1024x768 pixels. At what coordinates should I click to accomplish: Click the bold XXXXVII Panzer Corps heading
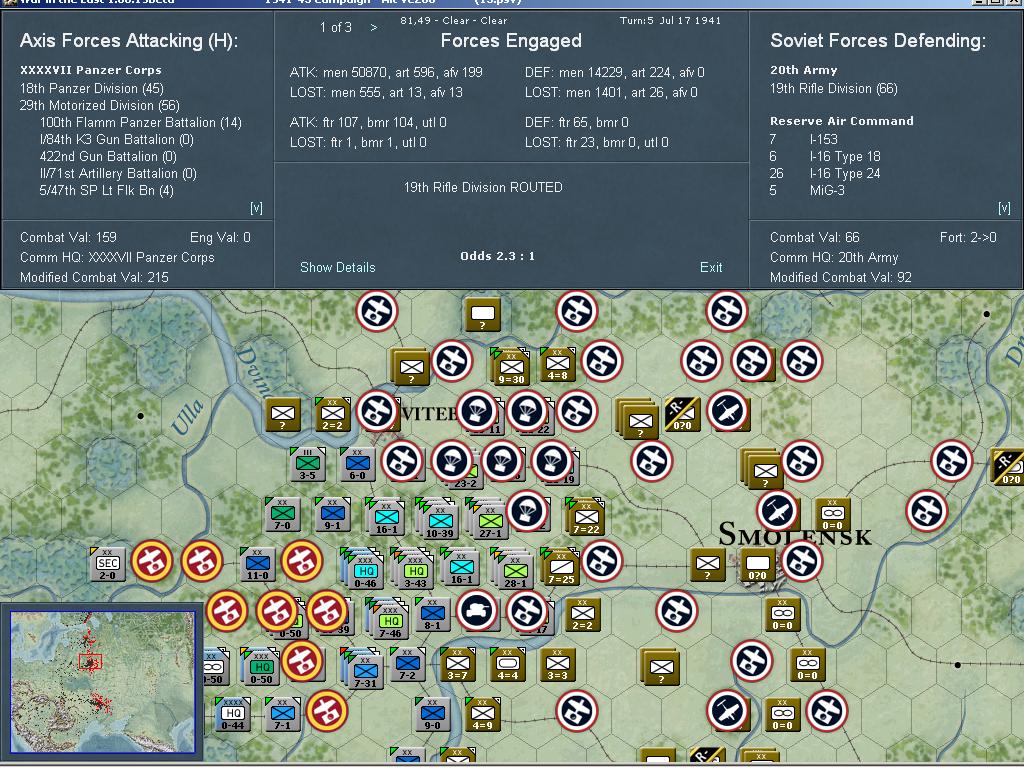click(91, 70)
